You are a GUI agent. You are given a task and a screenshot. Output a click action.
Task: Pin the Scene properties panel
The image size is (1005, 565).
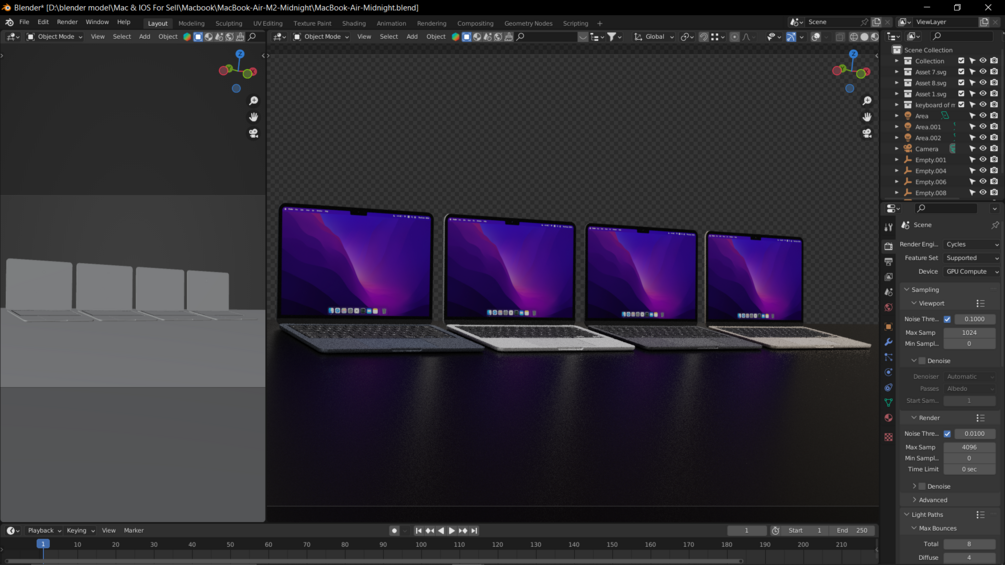click(x=995, y=225)
